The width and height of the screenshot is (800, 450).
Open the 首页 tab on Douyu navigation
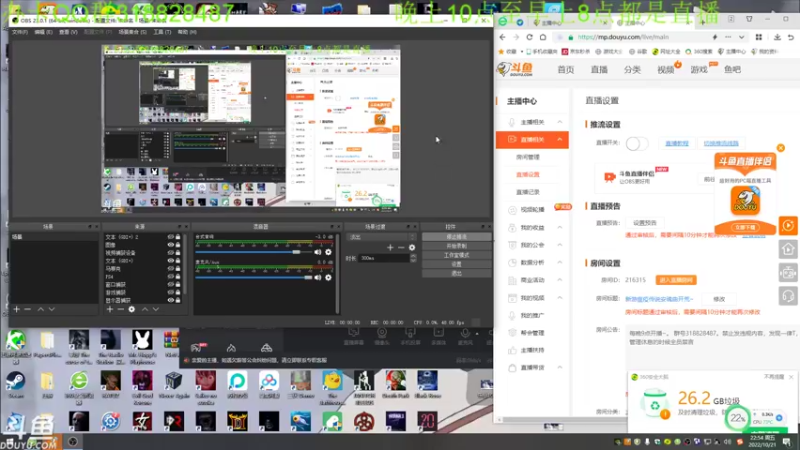[566, 69]
